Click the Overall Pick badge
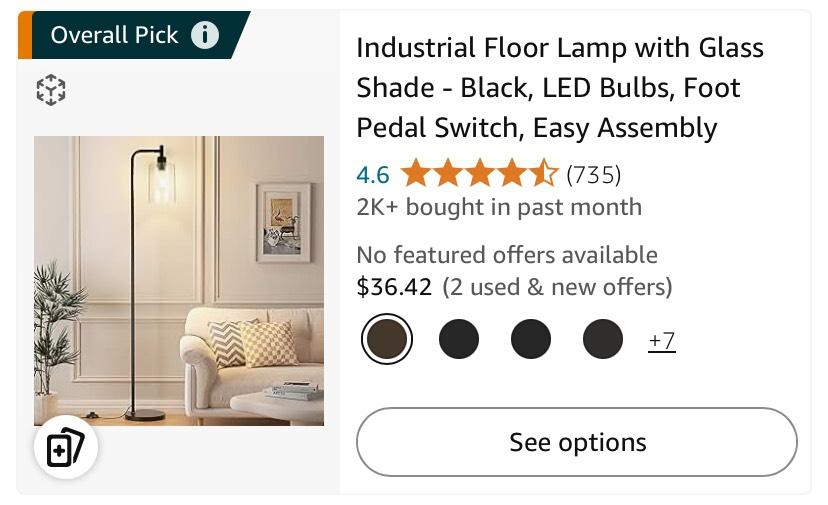This screenshot has width=828, height=505. tap(114, 35)
